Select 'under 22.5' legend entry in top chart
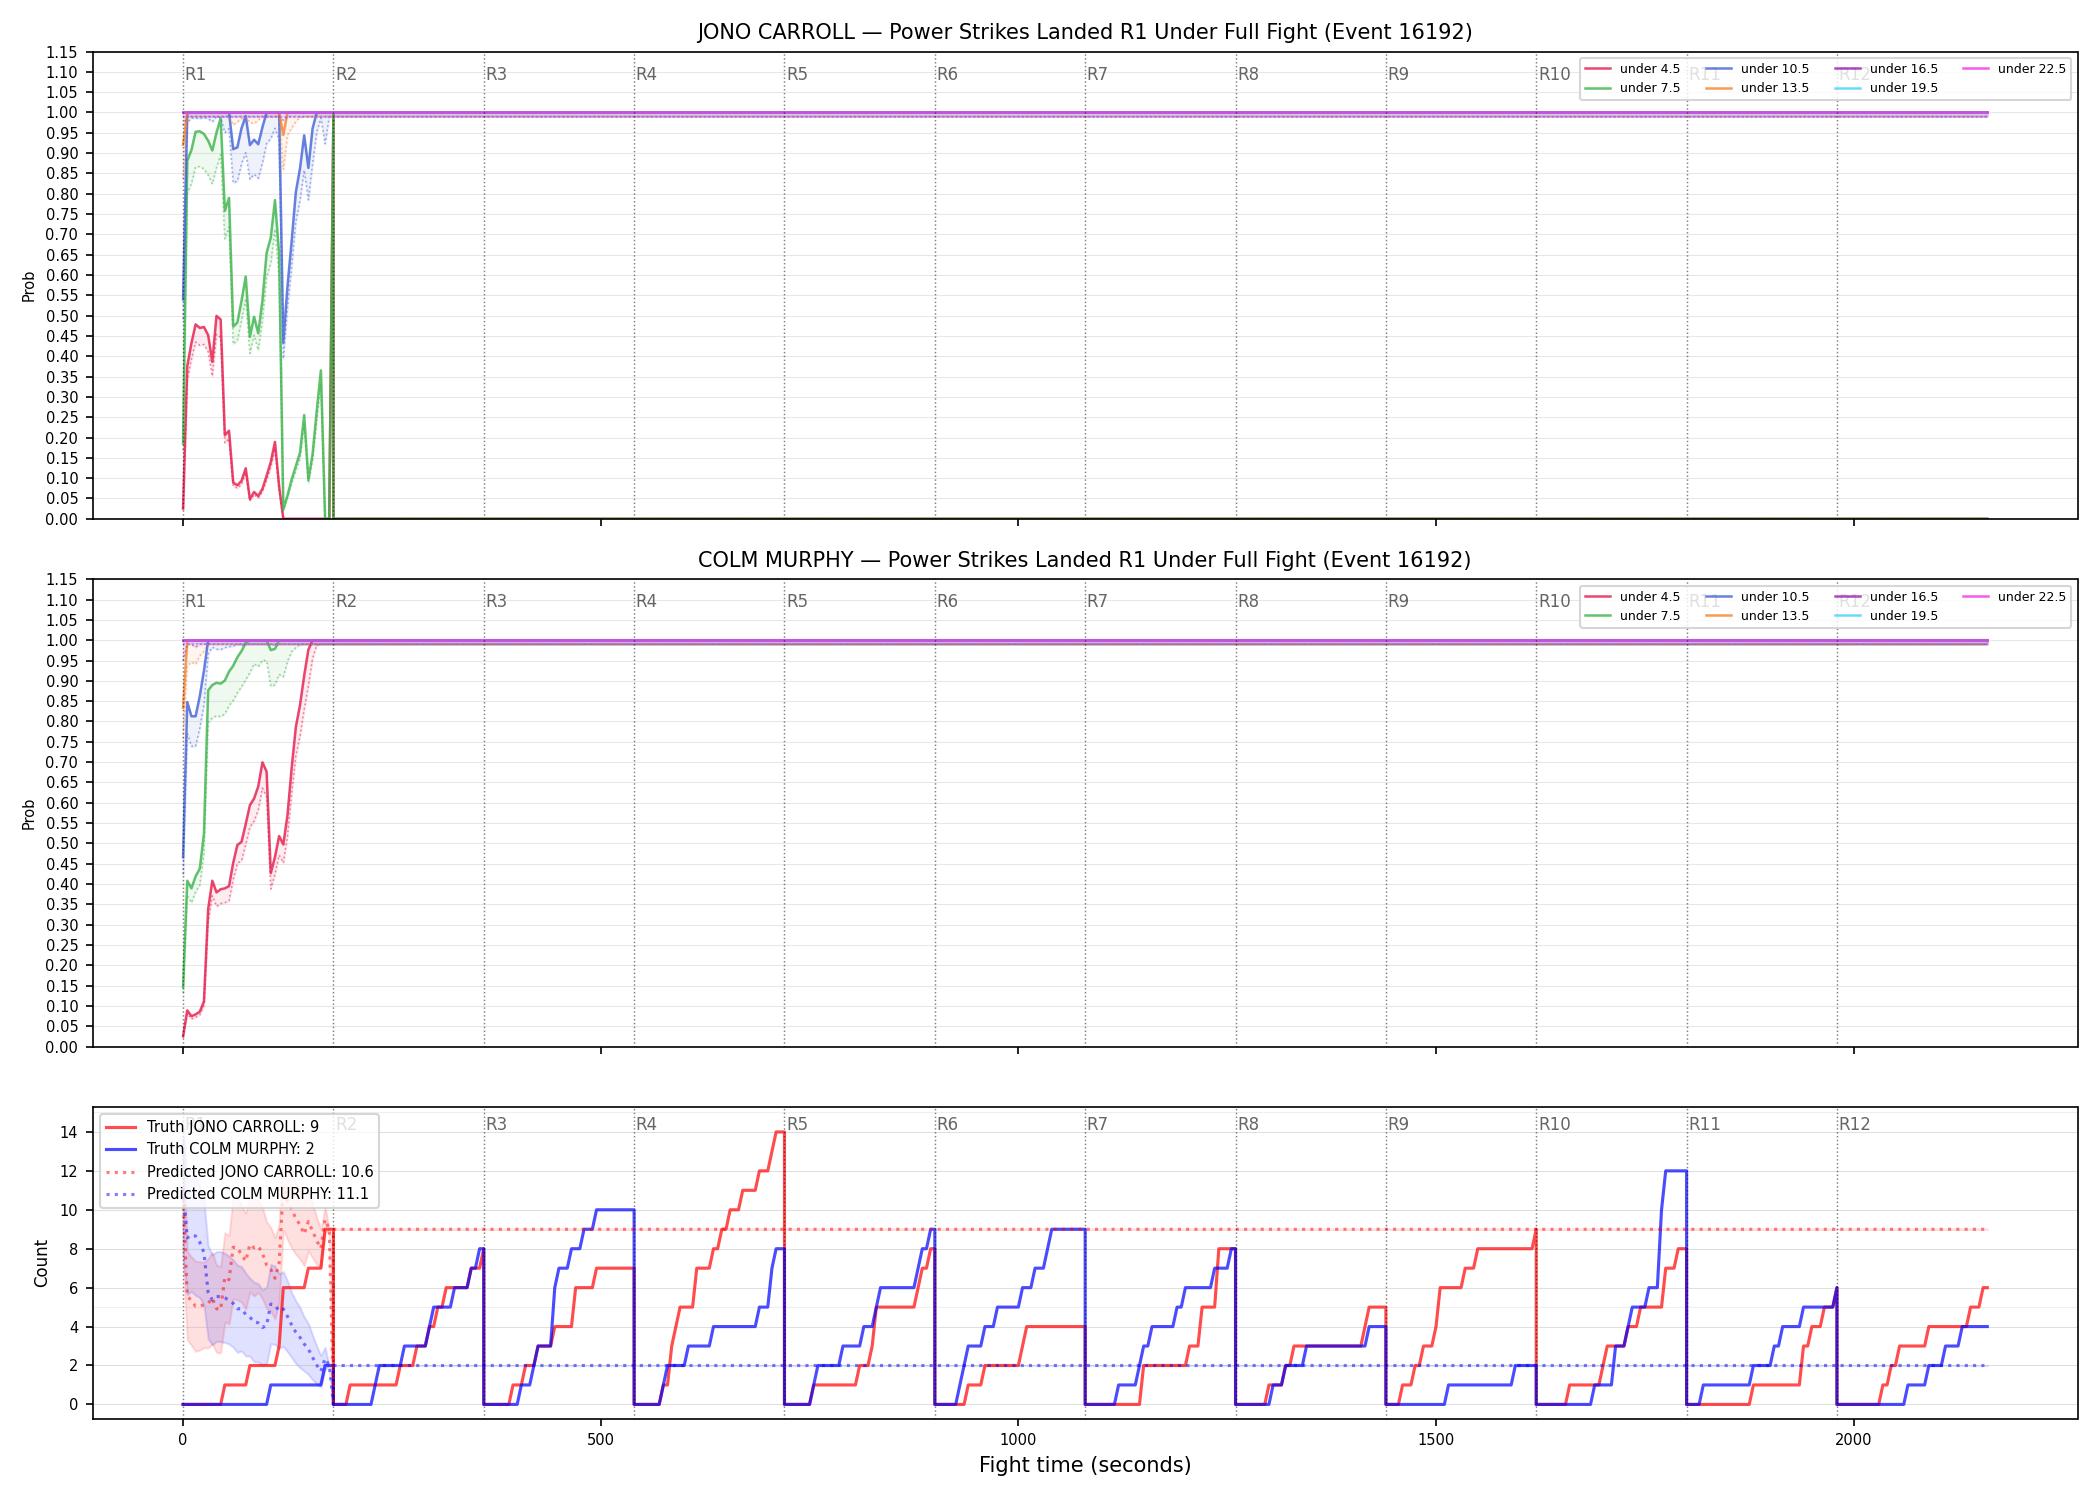 click(2014, 69)
